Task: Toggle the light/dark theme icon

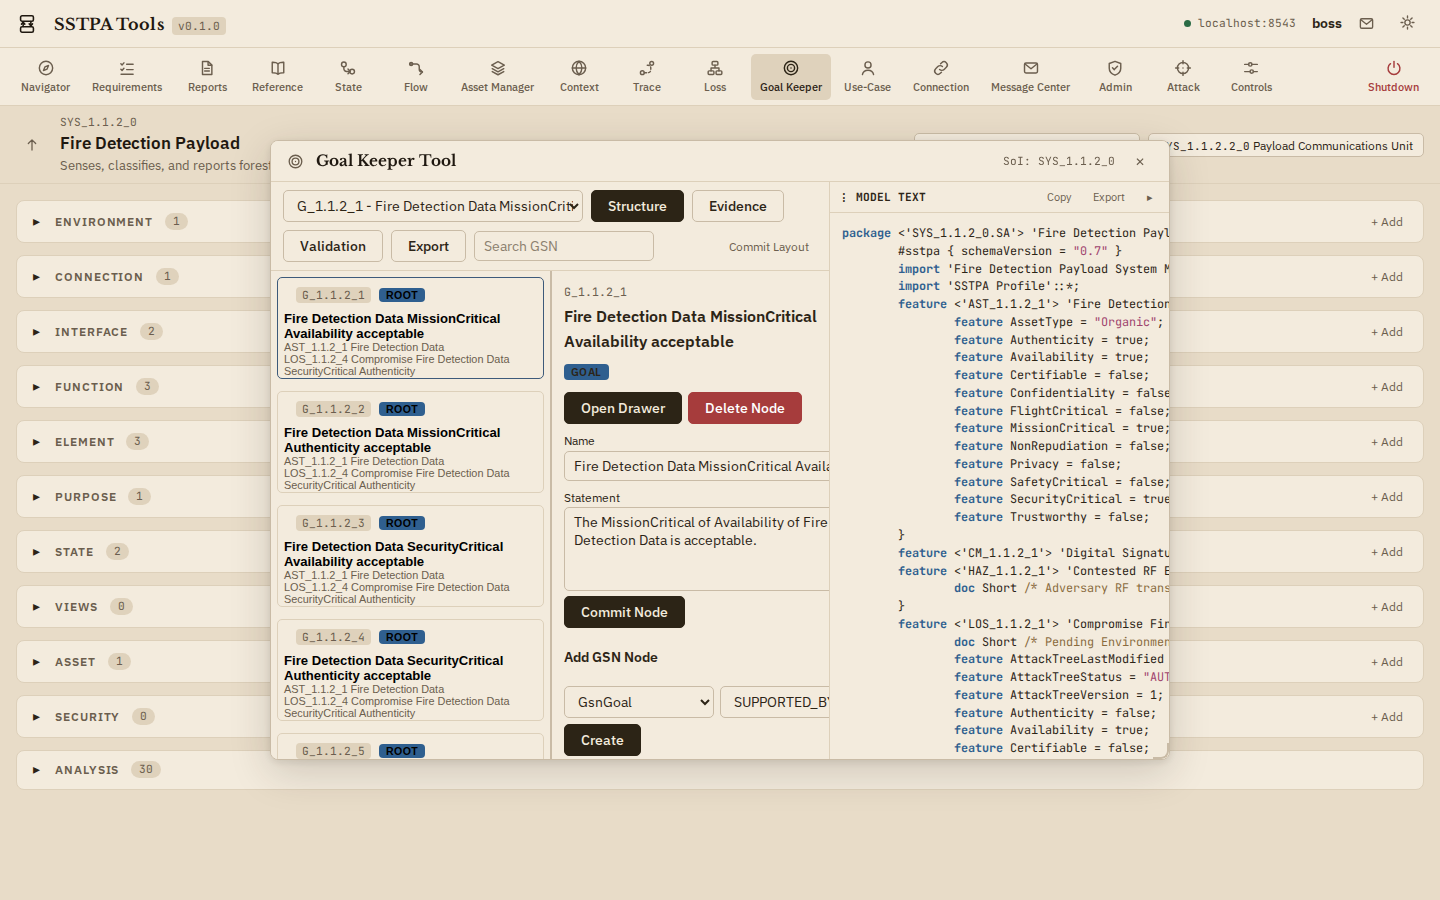Action: click(x=1407, y=23)
